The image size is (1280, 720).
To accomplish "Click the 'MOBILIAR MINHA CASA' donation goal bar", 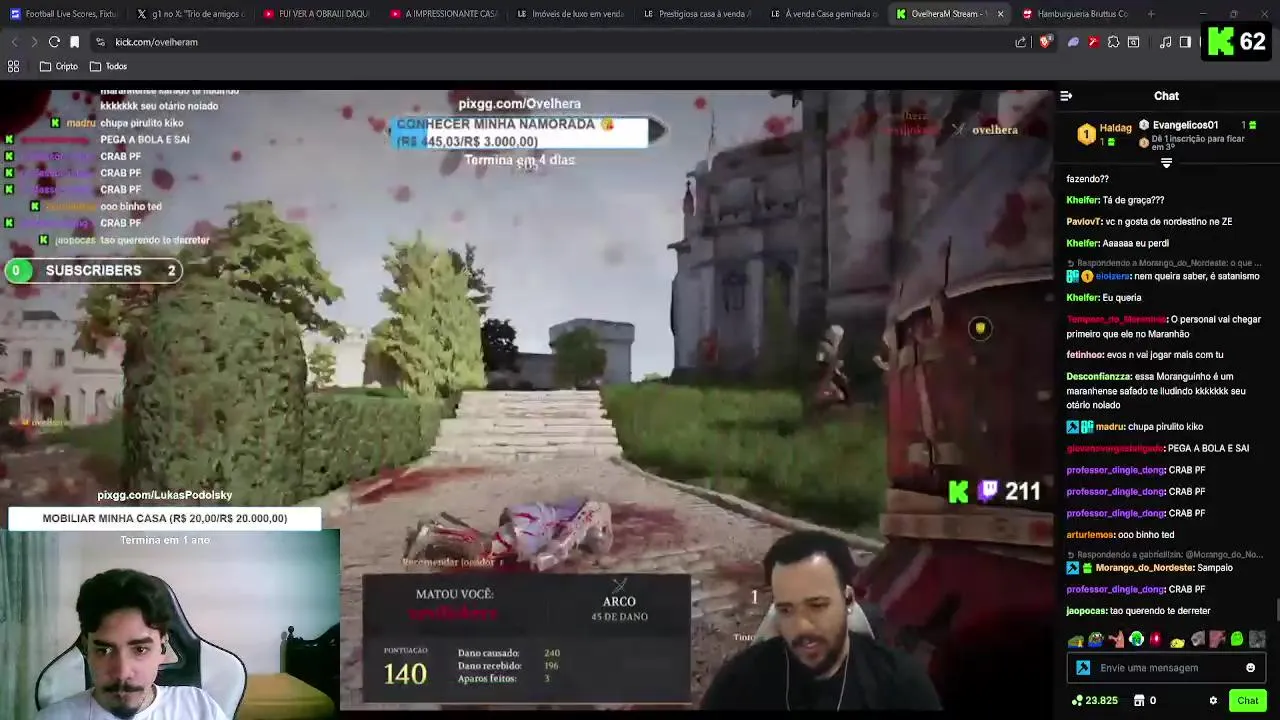I will click(165, 518).
